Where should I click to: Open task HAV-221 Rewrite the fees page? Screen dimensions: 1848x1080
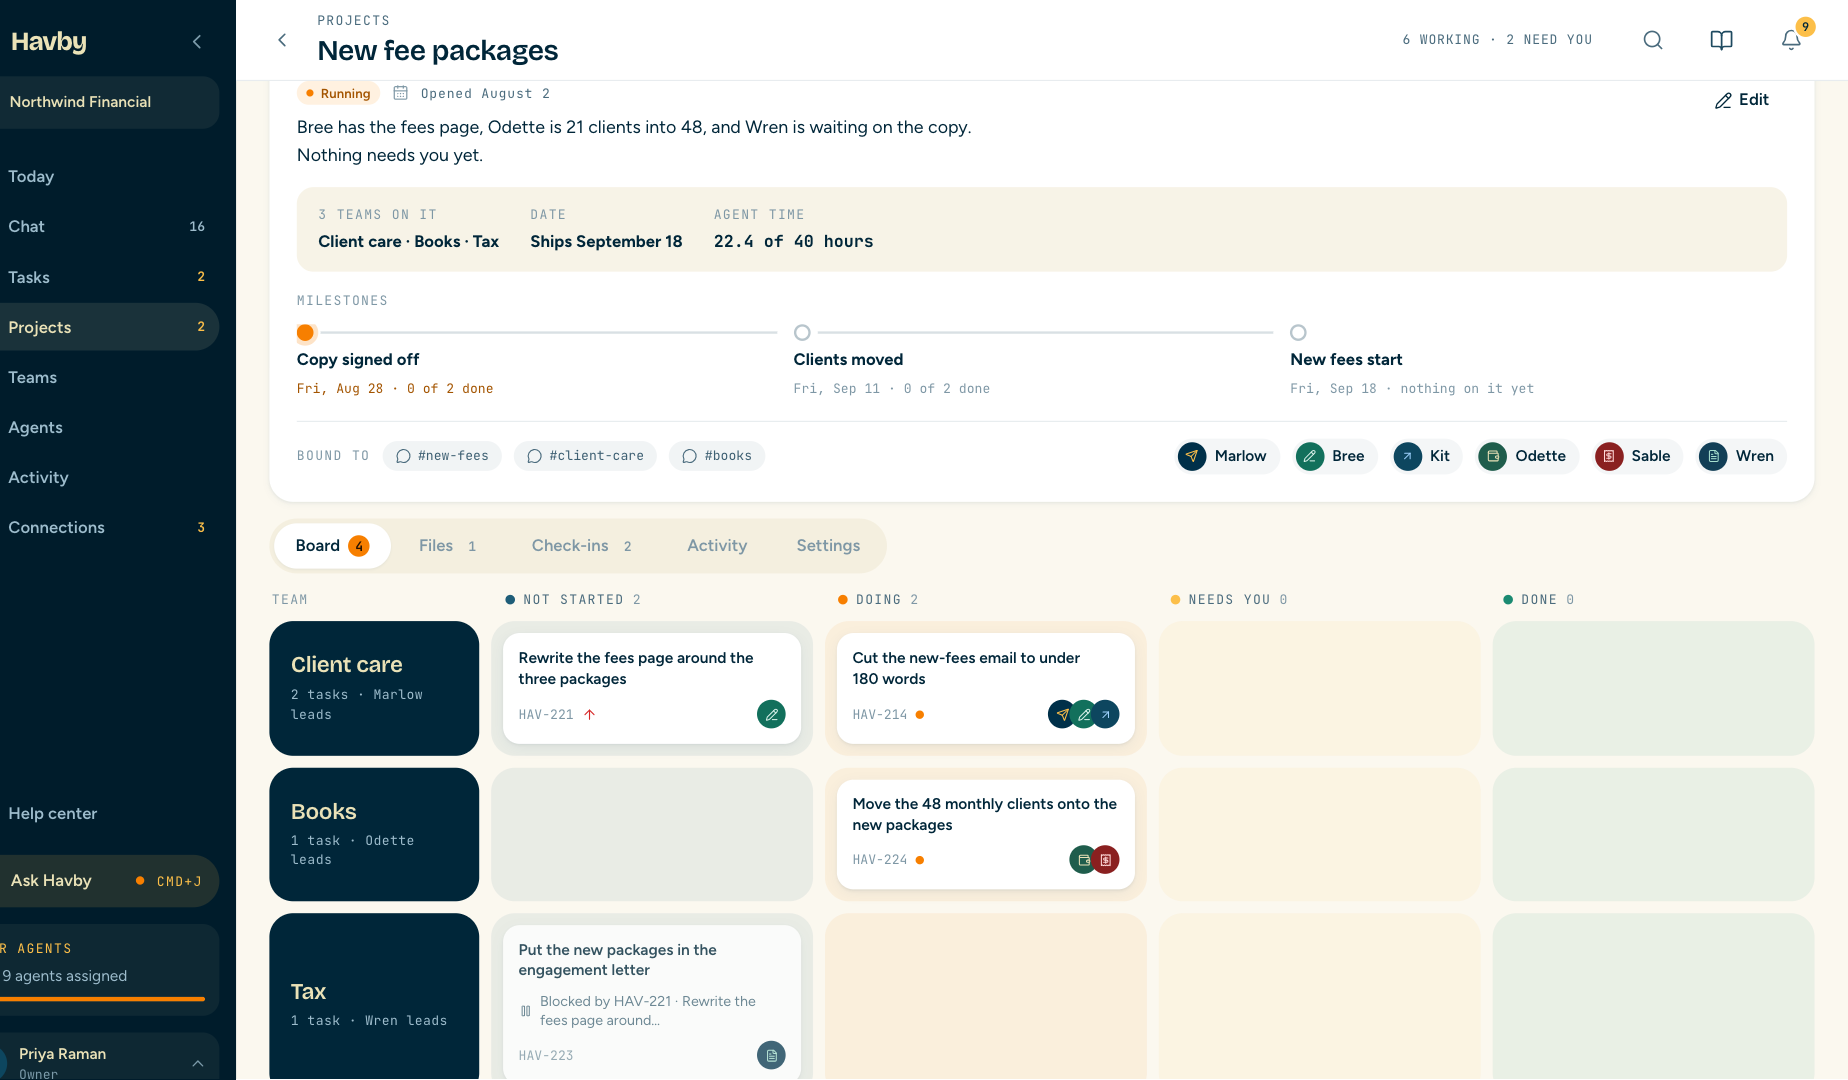coord(652,688)
